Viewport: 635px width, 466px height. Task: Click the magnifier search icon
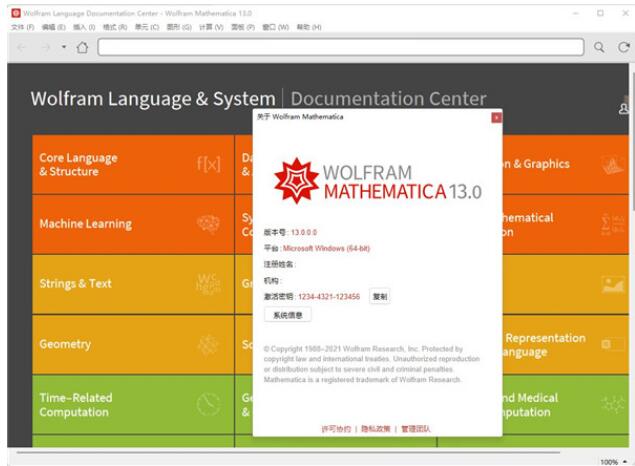point(599,47)
